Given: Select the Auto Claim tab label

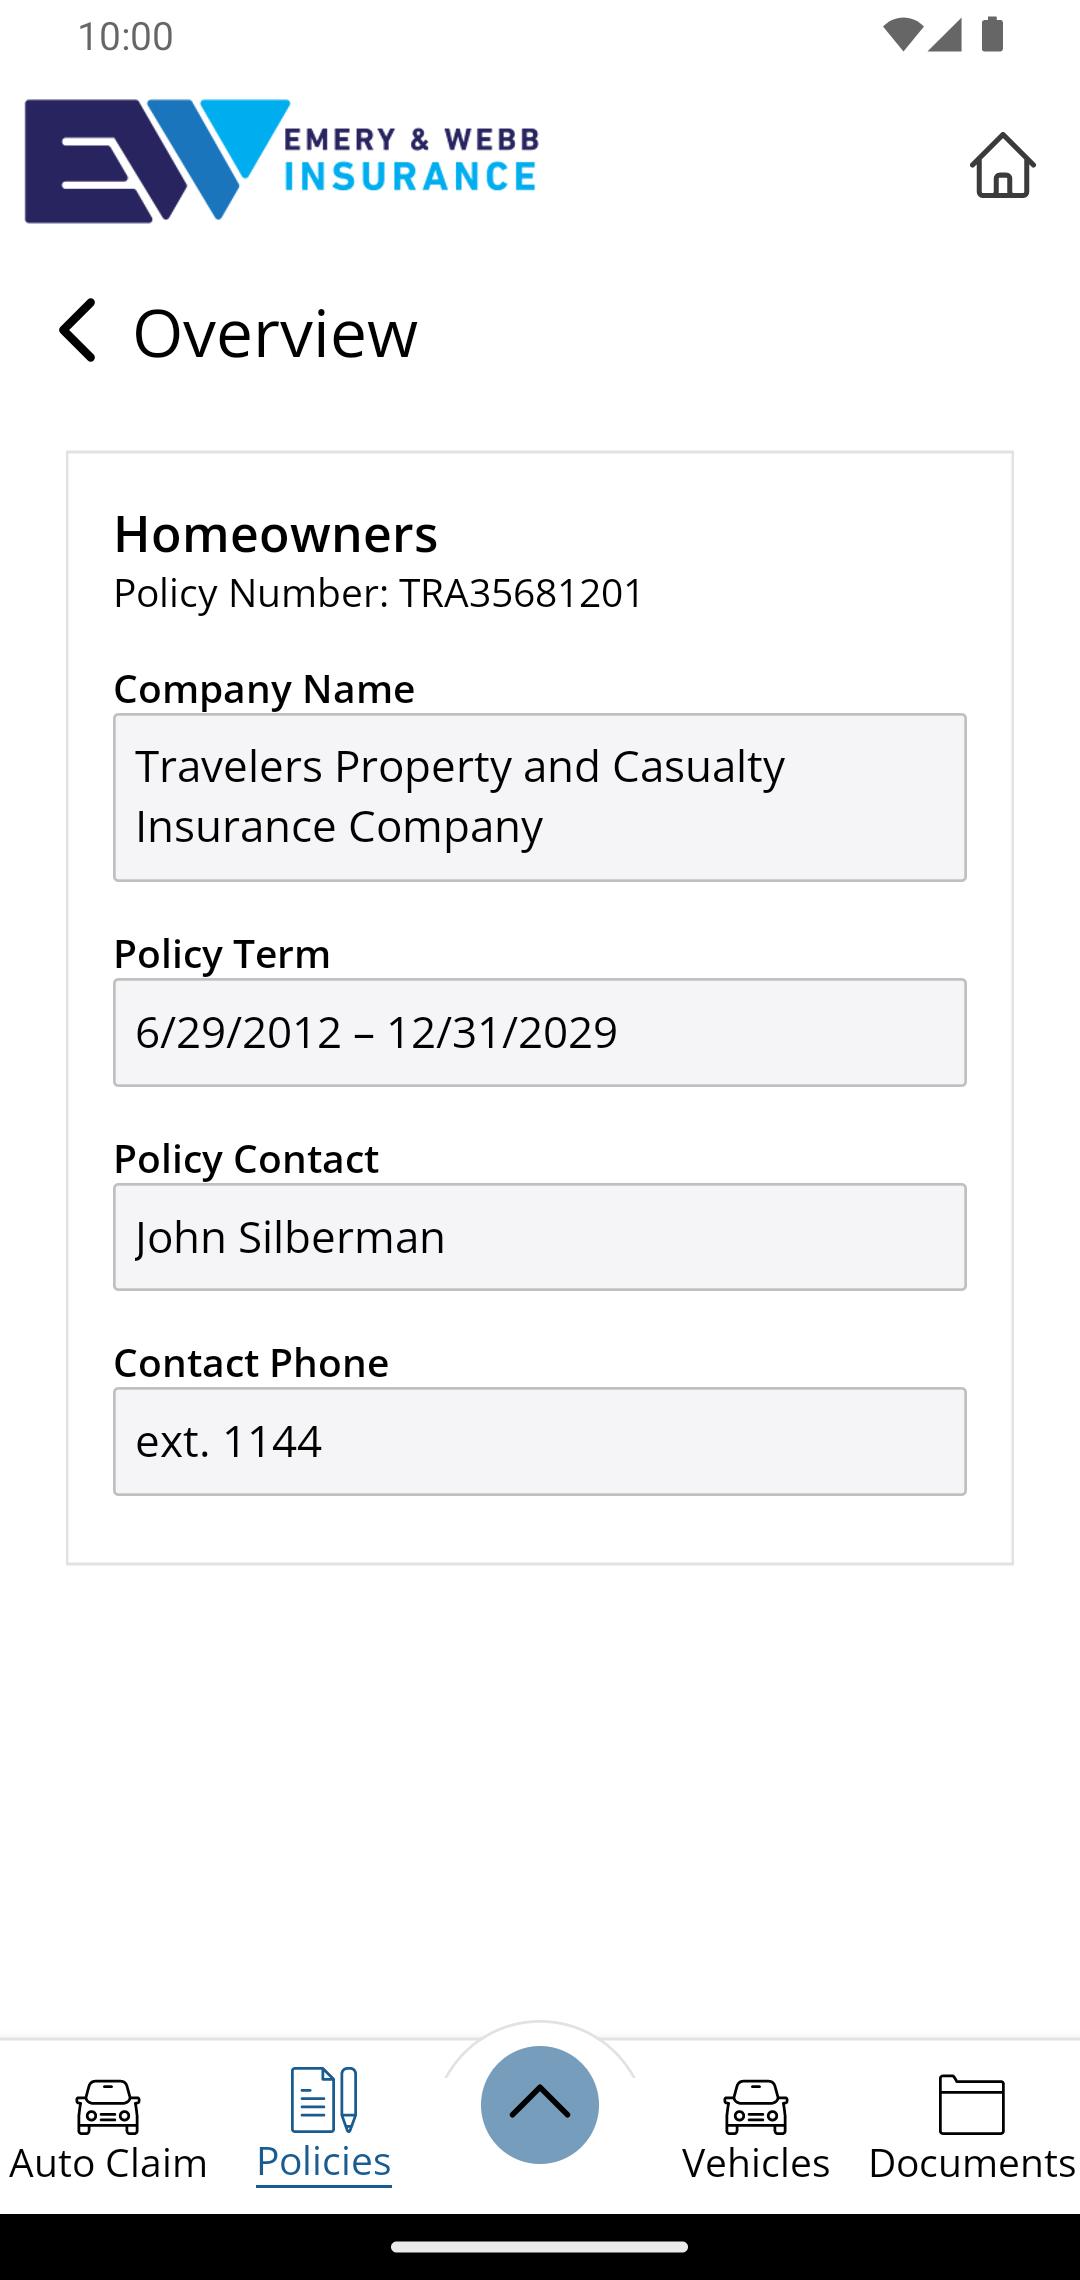Looking at the screenshot, I should coord(108,2163).
